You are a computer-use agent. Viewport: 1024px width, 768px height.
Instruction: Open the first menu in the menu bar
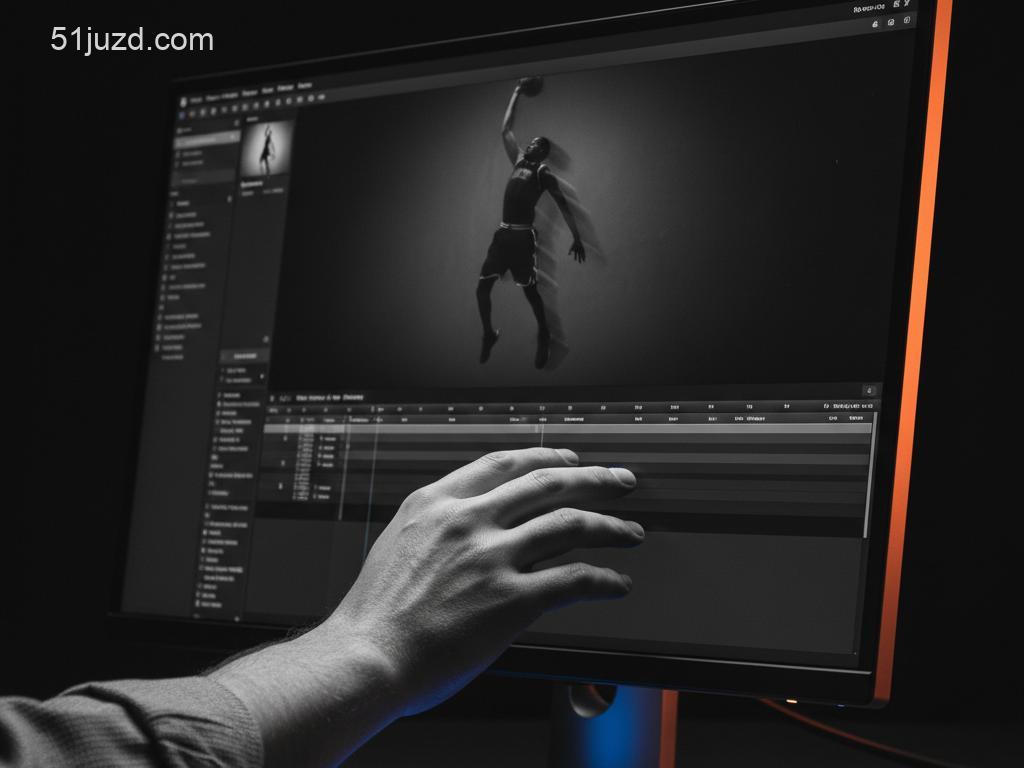point(196,100)
